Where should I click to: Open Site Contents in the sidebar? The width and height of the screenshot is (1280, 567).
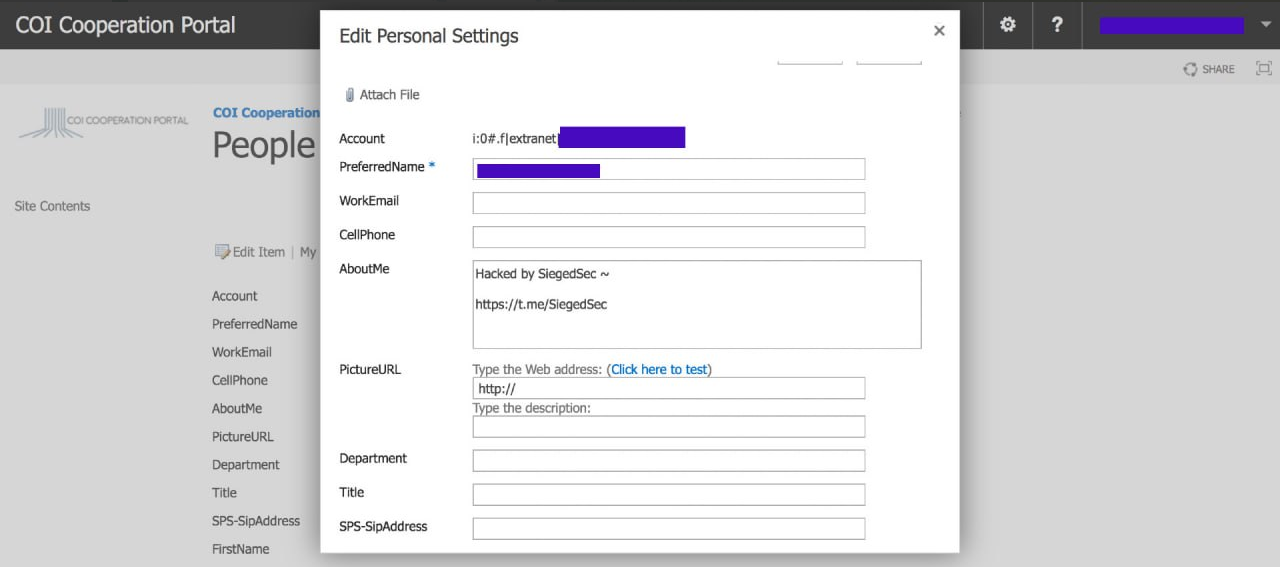tap(52, 206)
